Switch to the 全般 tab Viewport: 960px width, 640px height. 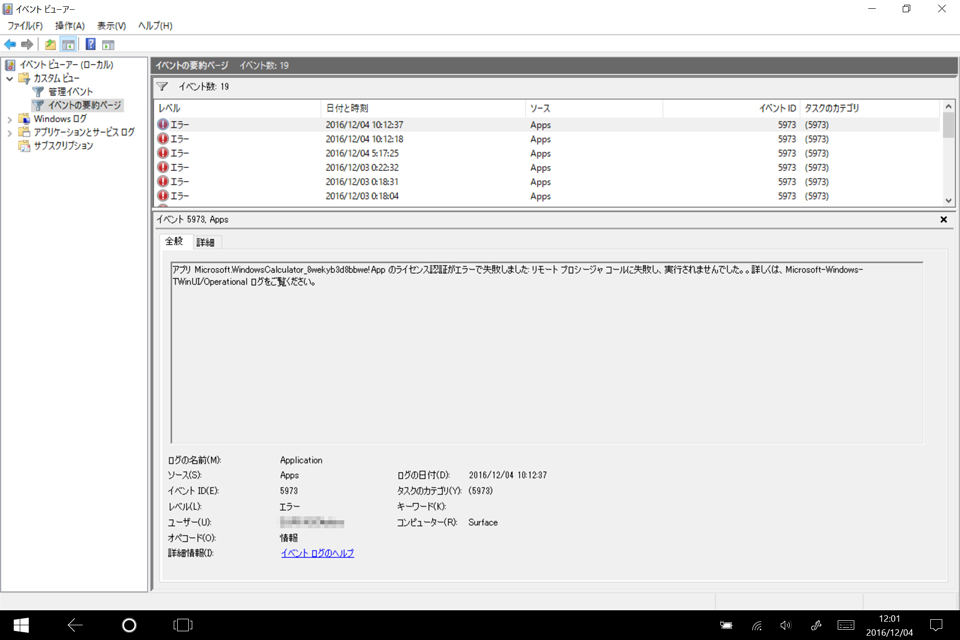174,241
